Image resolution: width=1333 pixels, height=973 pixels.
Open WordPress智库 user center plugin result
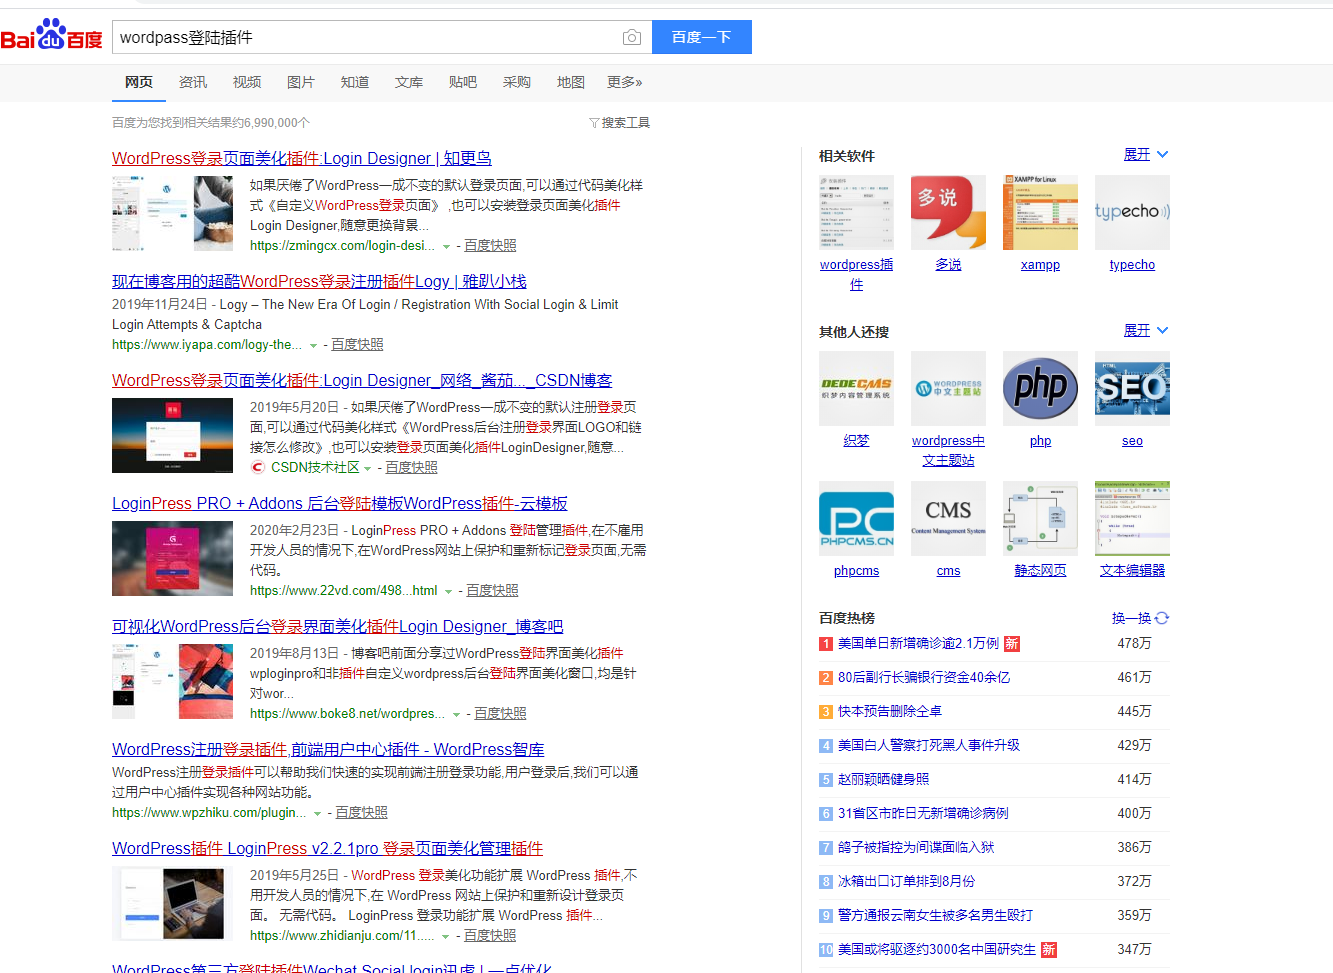tap(328, 749)
